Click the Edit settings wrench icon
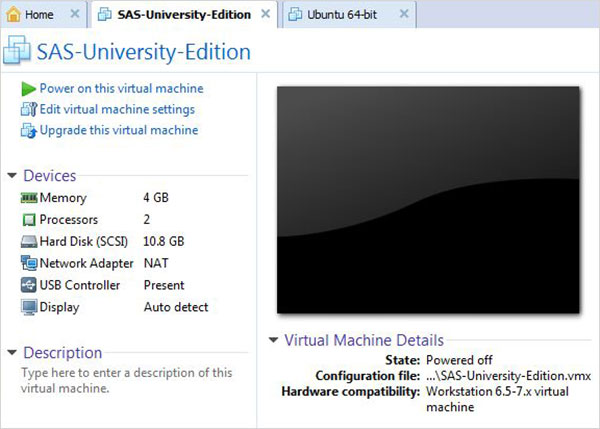600x429 pixels. (29, 109)
